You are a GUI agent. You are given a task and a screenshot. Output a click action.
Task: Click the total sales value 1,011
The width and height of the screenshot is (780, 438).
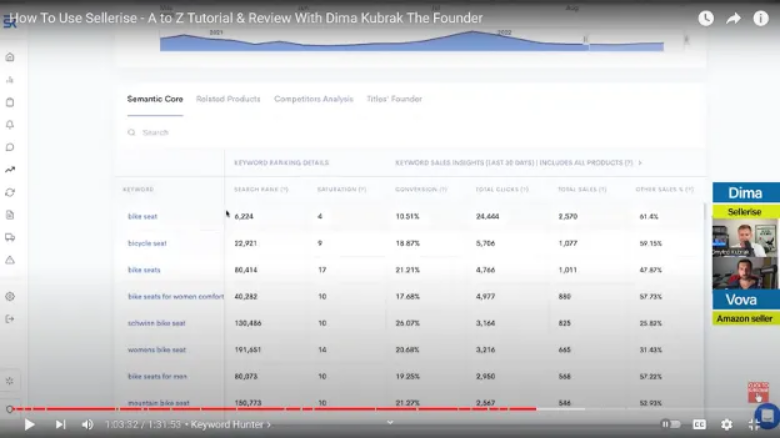coord(568,270)
